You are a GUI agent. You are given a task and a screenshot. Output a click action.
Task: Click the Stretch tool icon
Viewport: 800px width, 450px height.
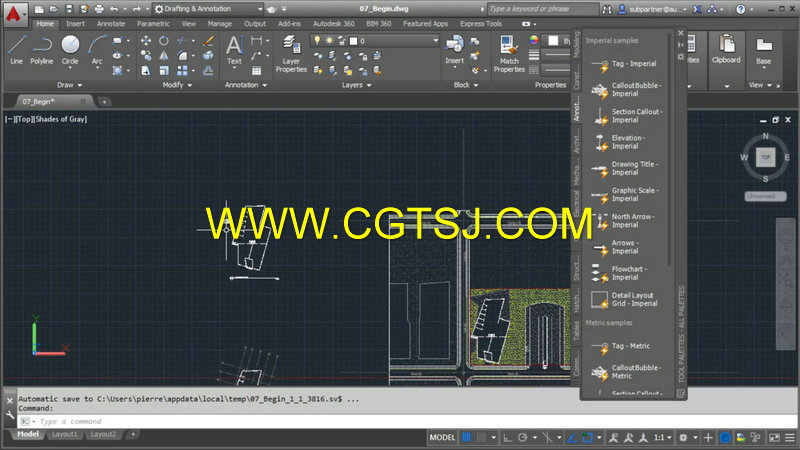(x=146, y=70)
